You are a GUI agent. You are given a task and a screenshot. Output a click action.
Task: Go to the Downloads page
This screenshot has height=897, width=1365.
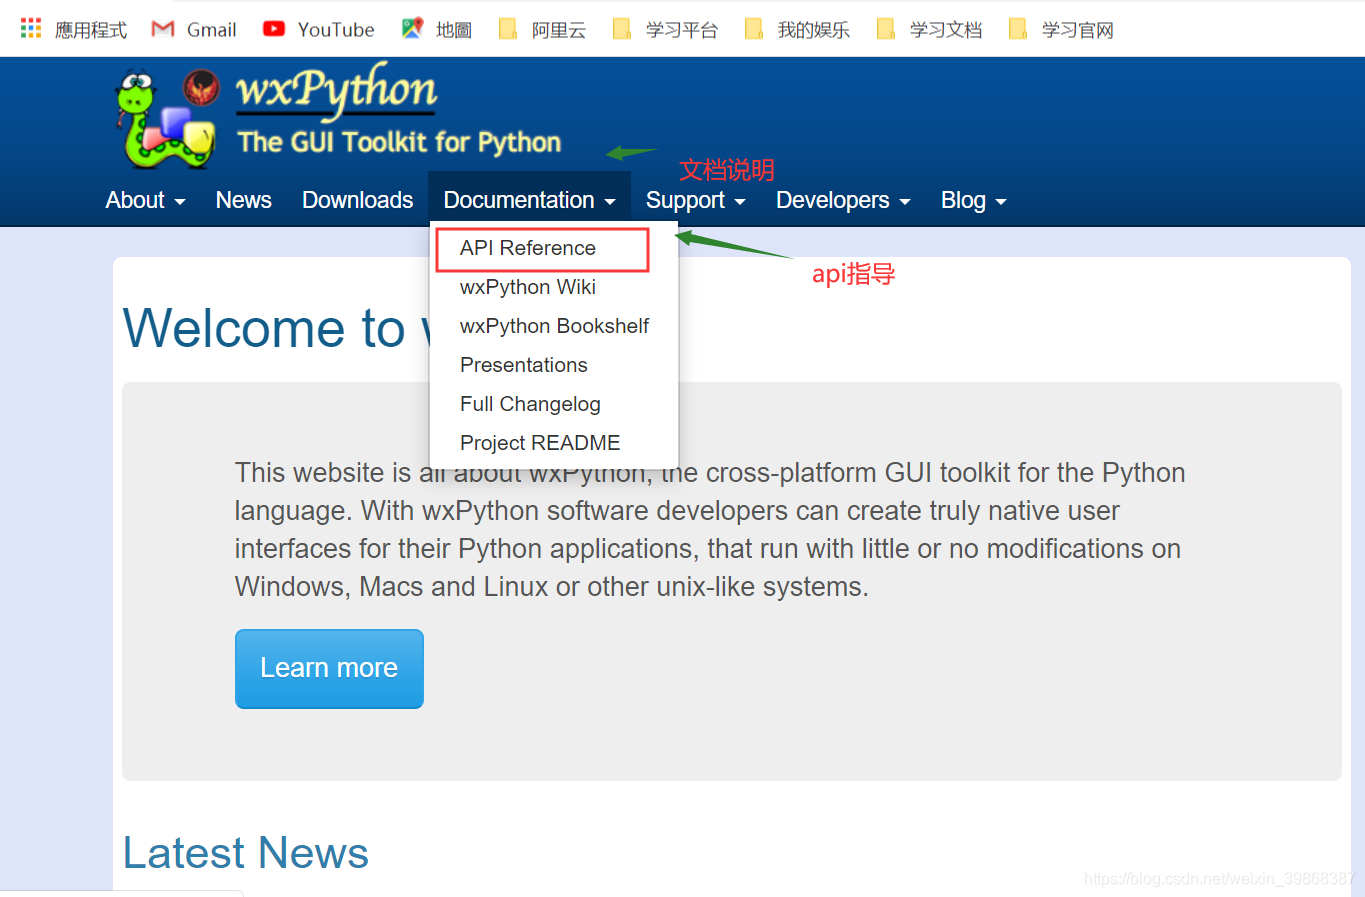click(357, 200)
